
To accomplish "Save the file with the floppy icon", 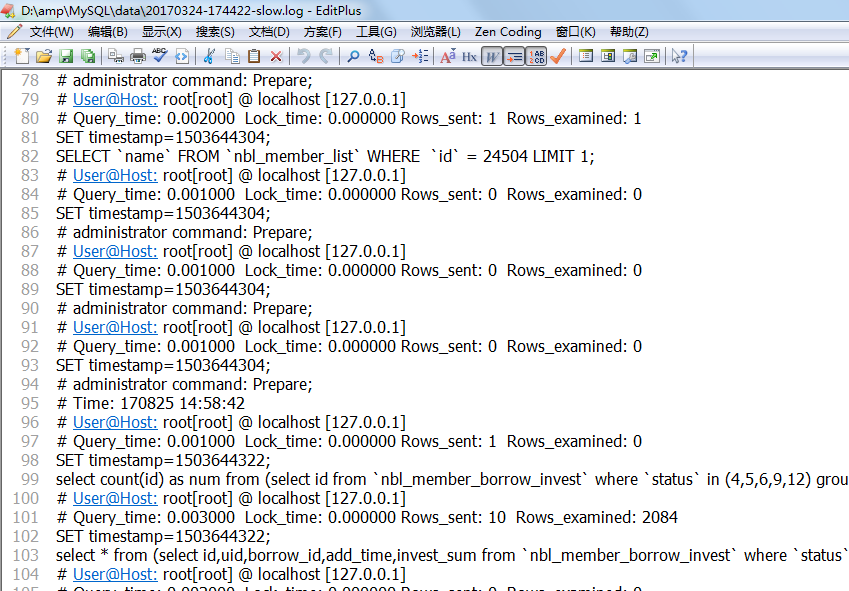I will 66,56.
